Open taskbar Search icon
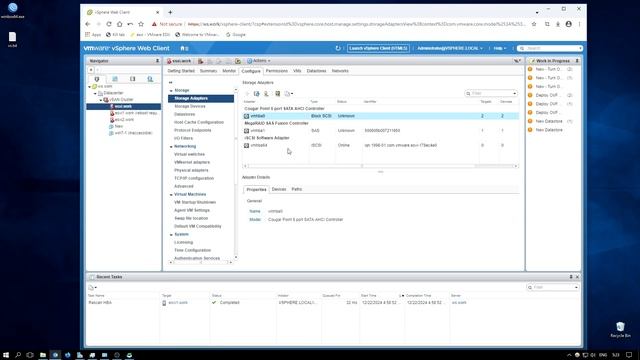The width and height of the screenshot is (640, 360). [x=18, y=355]
